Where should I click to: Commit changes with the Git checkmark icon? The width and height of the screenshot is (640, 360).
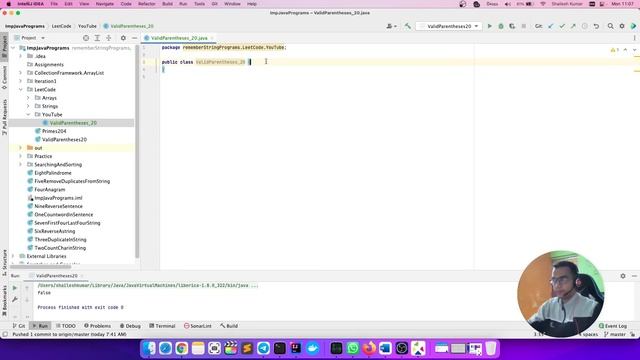point(562,26)
